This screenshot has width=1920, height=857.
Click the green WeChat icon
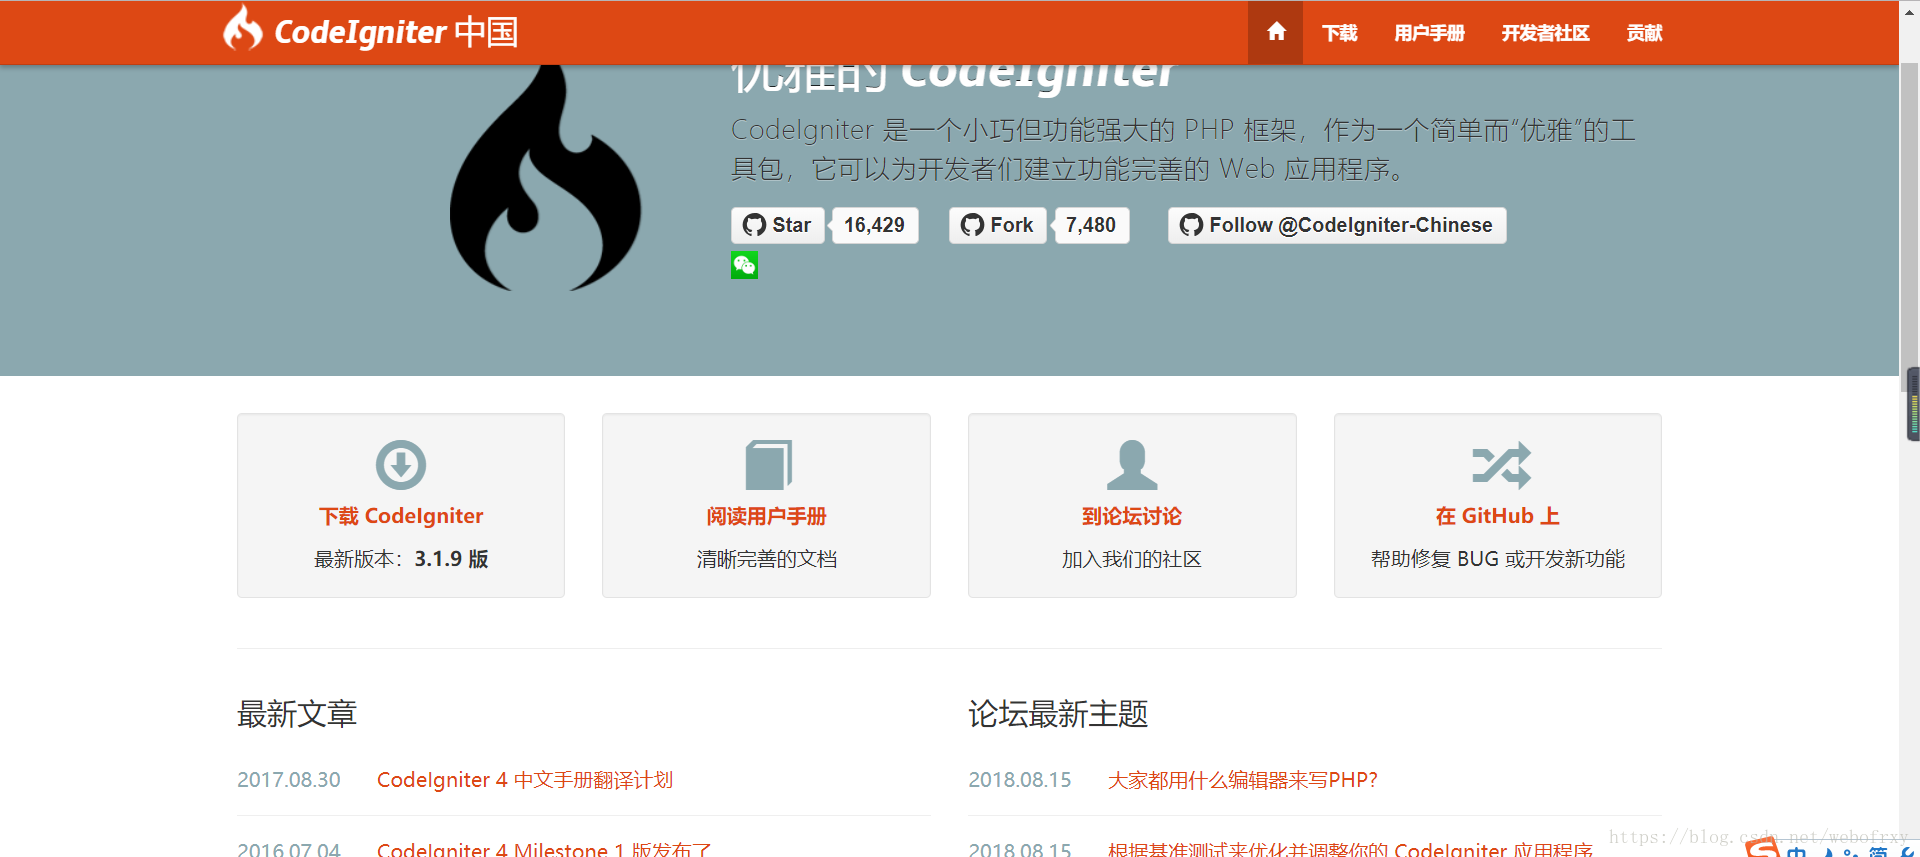tap(744, 265)
